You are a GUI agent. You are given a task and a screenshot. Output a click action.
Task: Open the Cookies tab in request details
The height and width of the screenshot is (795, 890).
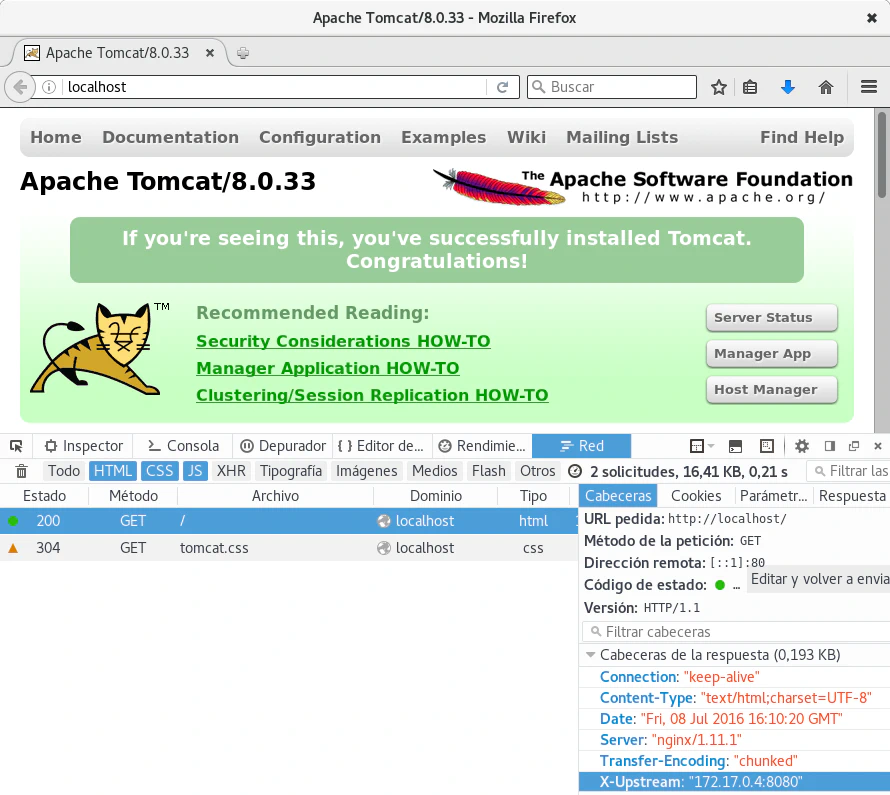696,496
